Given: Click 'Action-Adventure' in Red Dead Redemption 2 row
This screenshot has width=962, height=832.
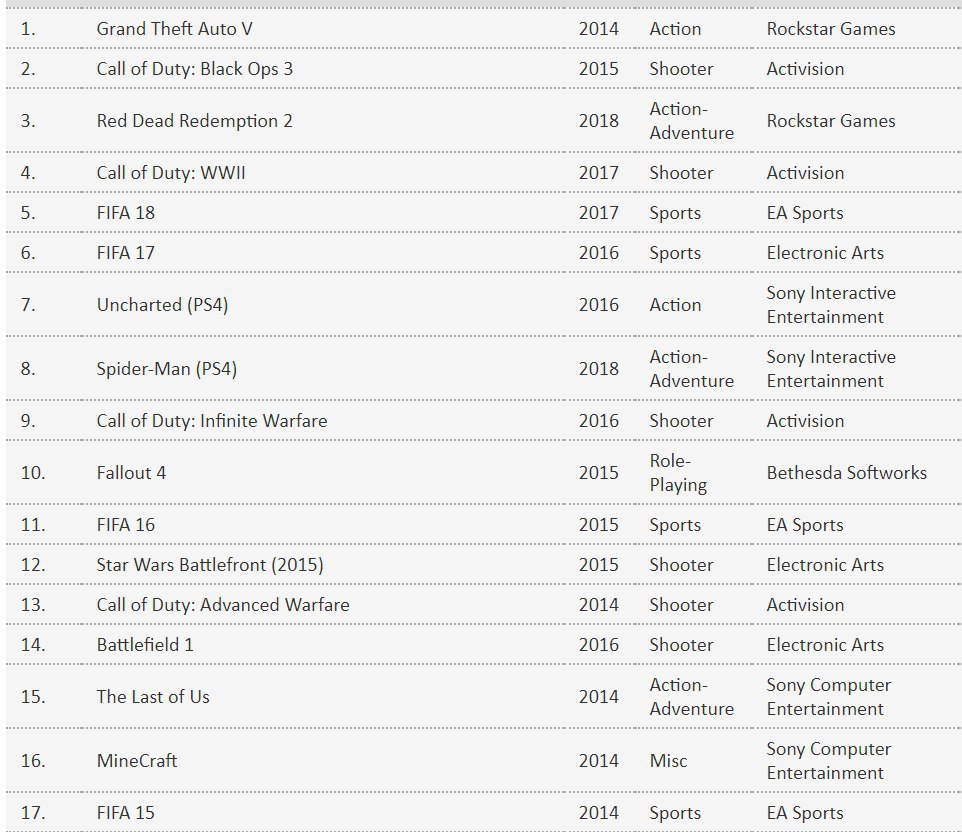Looking at the screenshot, I should tap(691, 121).
